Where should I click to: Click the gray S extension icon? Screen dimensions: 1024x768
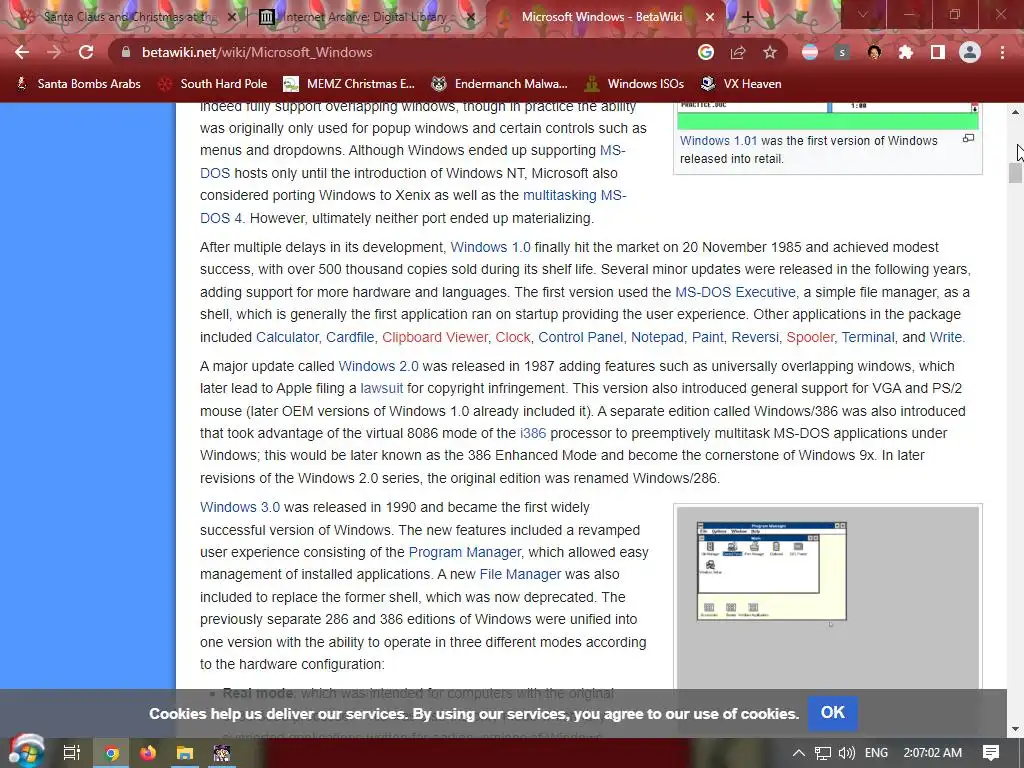[x=842, y=52]
